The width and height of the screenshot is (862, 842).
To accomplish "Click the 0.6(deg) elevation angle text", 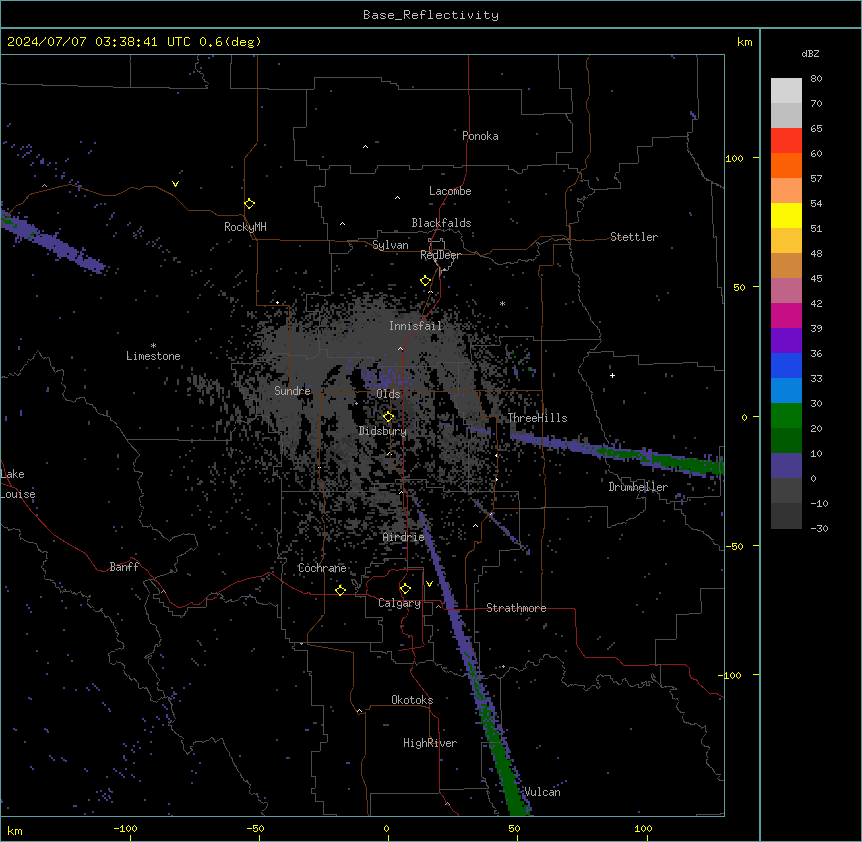I will [x=230, y=42].
